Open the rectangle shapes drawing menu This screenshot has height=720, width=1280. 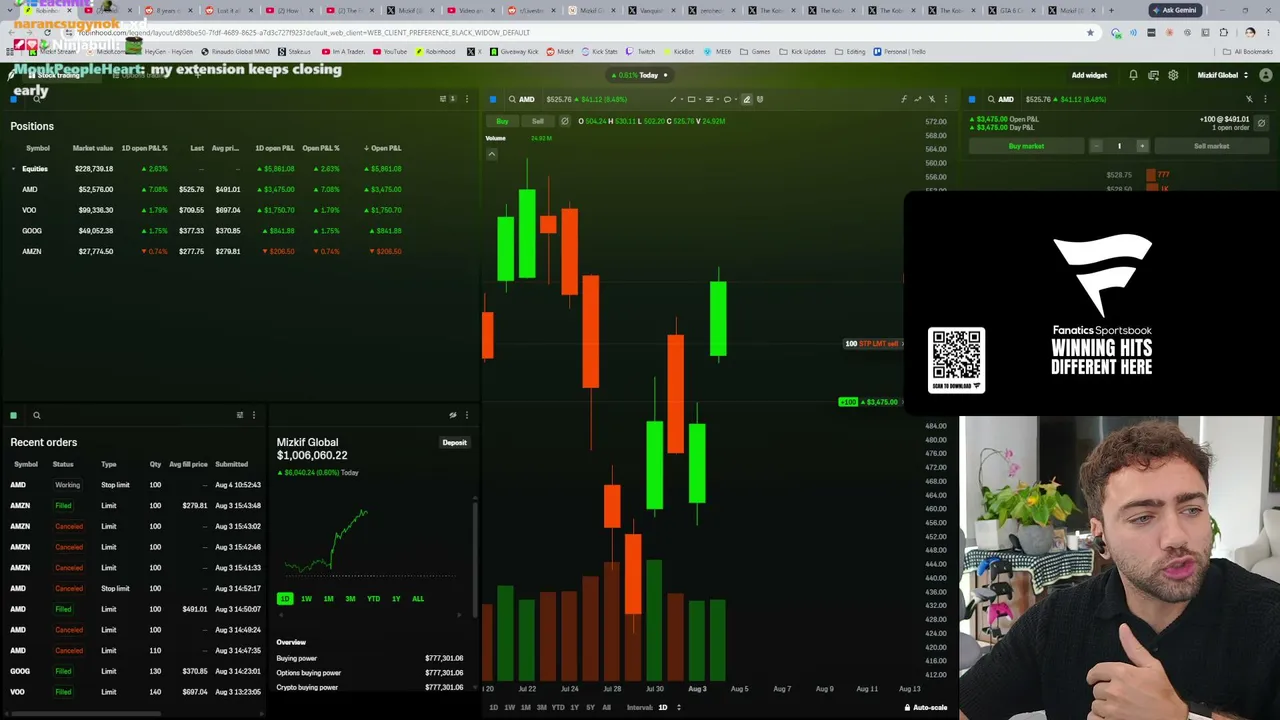[691, 99]
